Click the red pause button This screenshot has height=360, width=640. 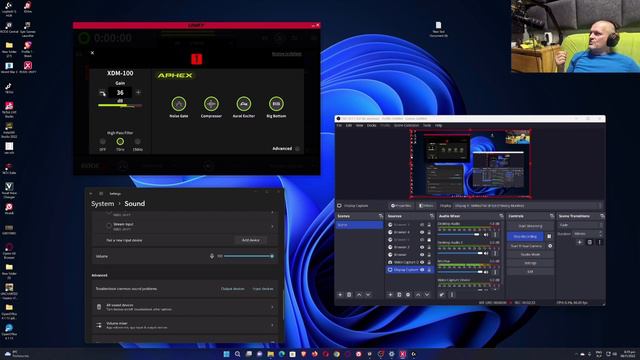[x=197, y=59]
